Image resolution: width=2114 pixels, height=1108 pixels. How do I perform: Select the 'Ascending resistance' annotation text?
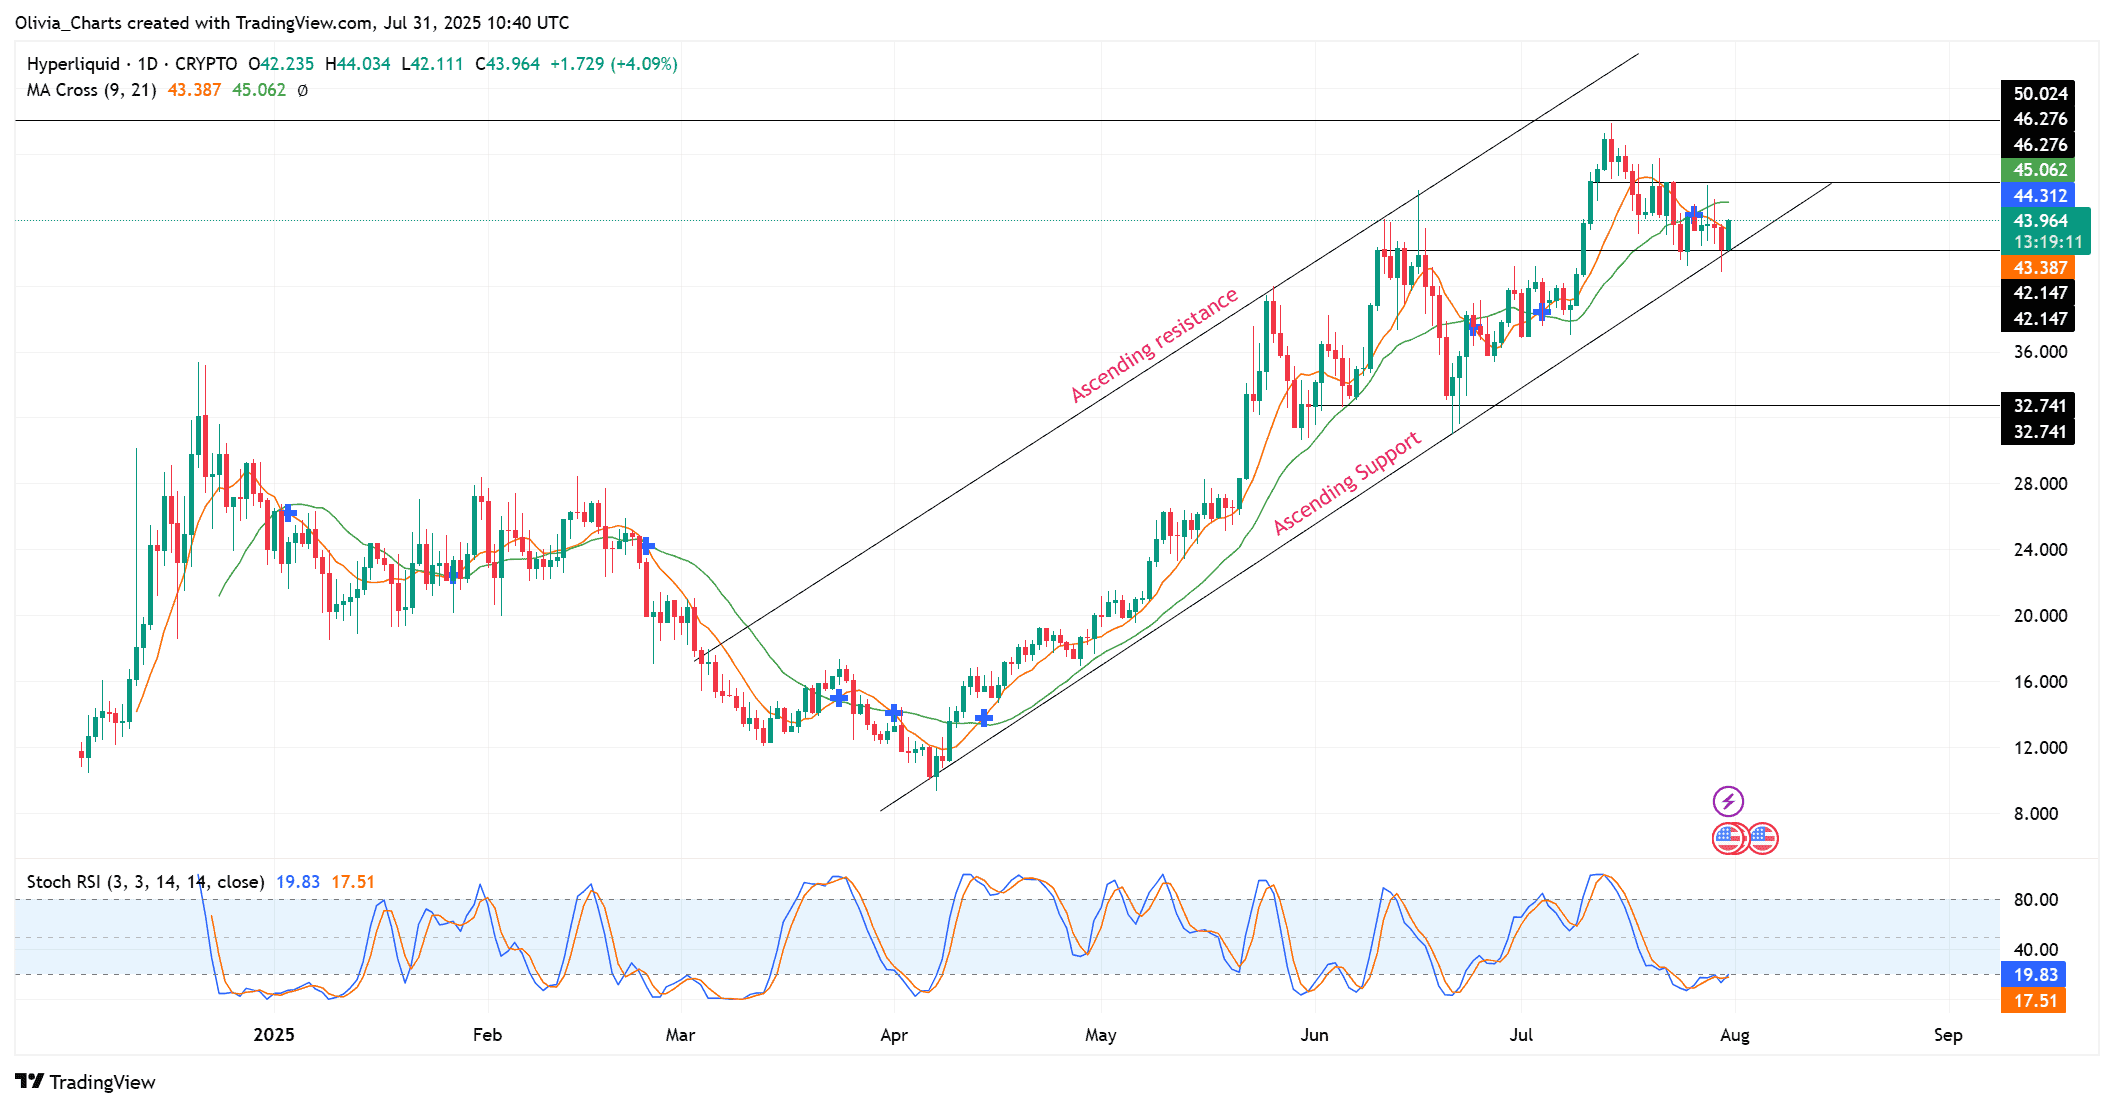(x=1154, y=345)
